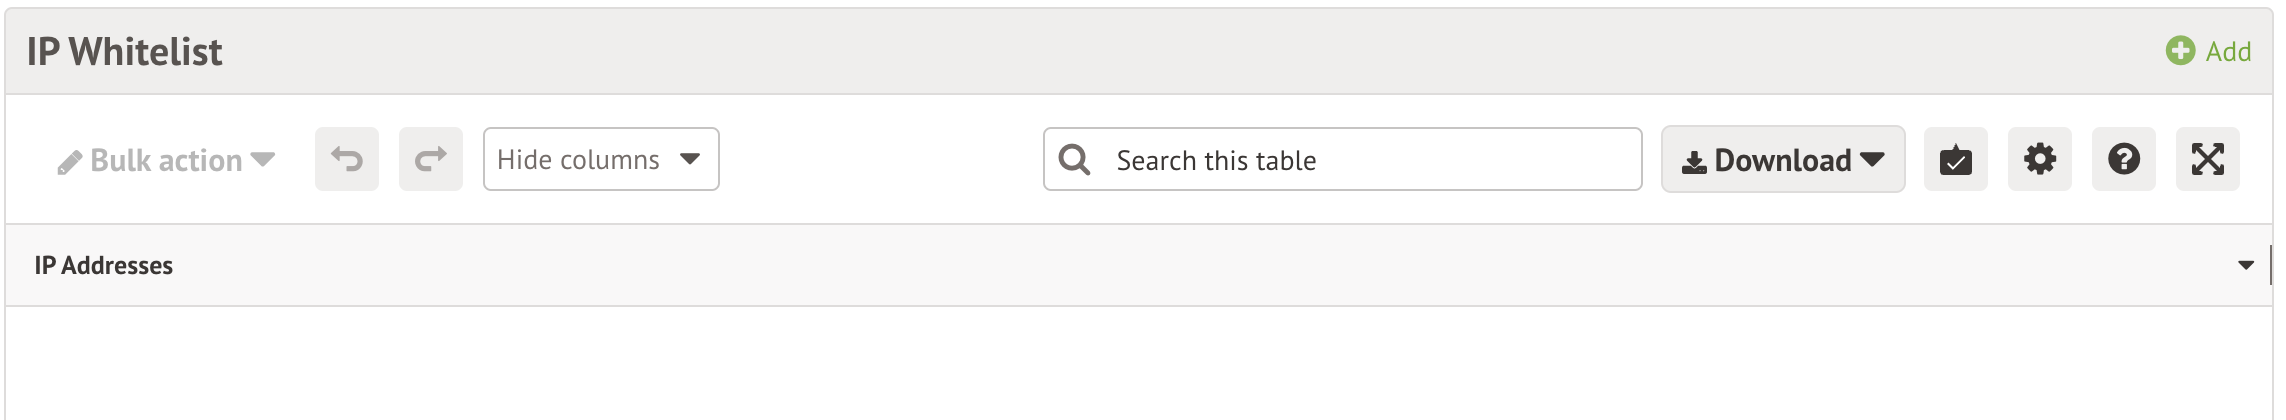
Task: Redo the last undone change
Action: (x=431, y=159)
